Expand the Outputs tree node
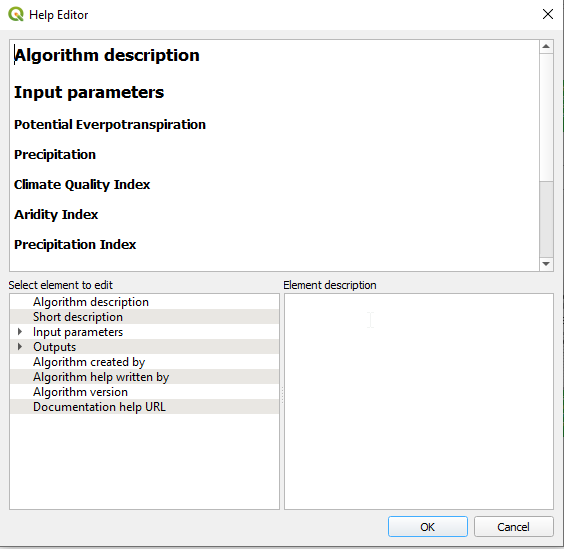Image resolution: width=564 pixels, height=549 pixels. pos(20,347)
